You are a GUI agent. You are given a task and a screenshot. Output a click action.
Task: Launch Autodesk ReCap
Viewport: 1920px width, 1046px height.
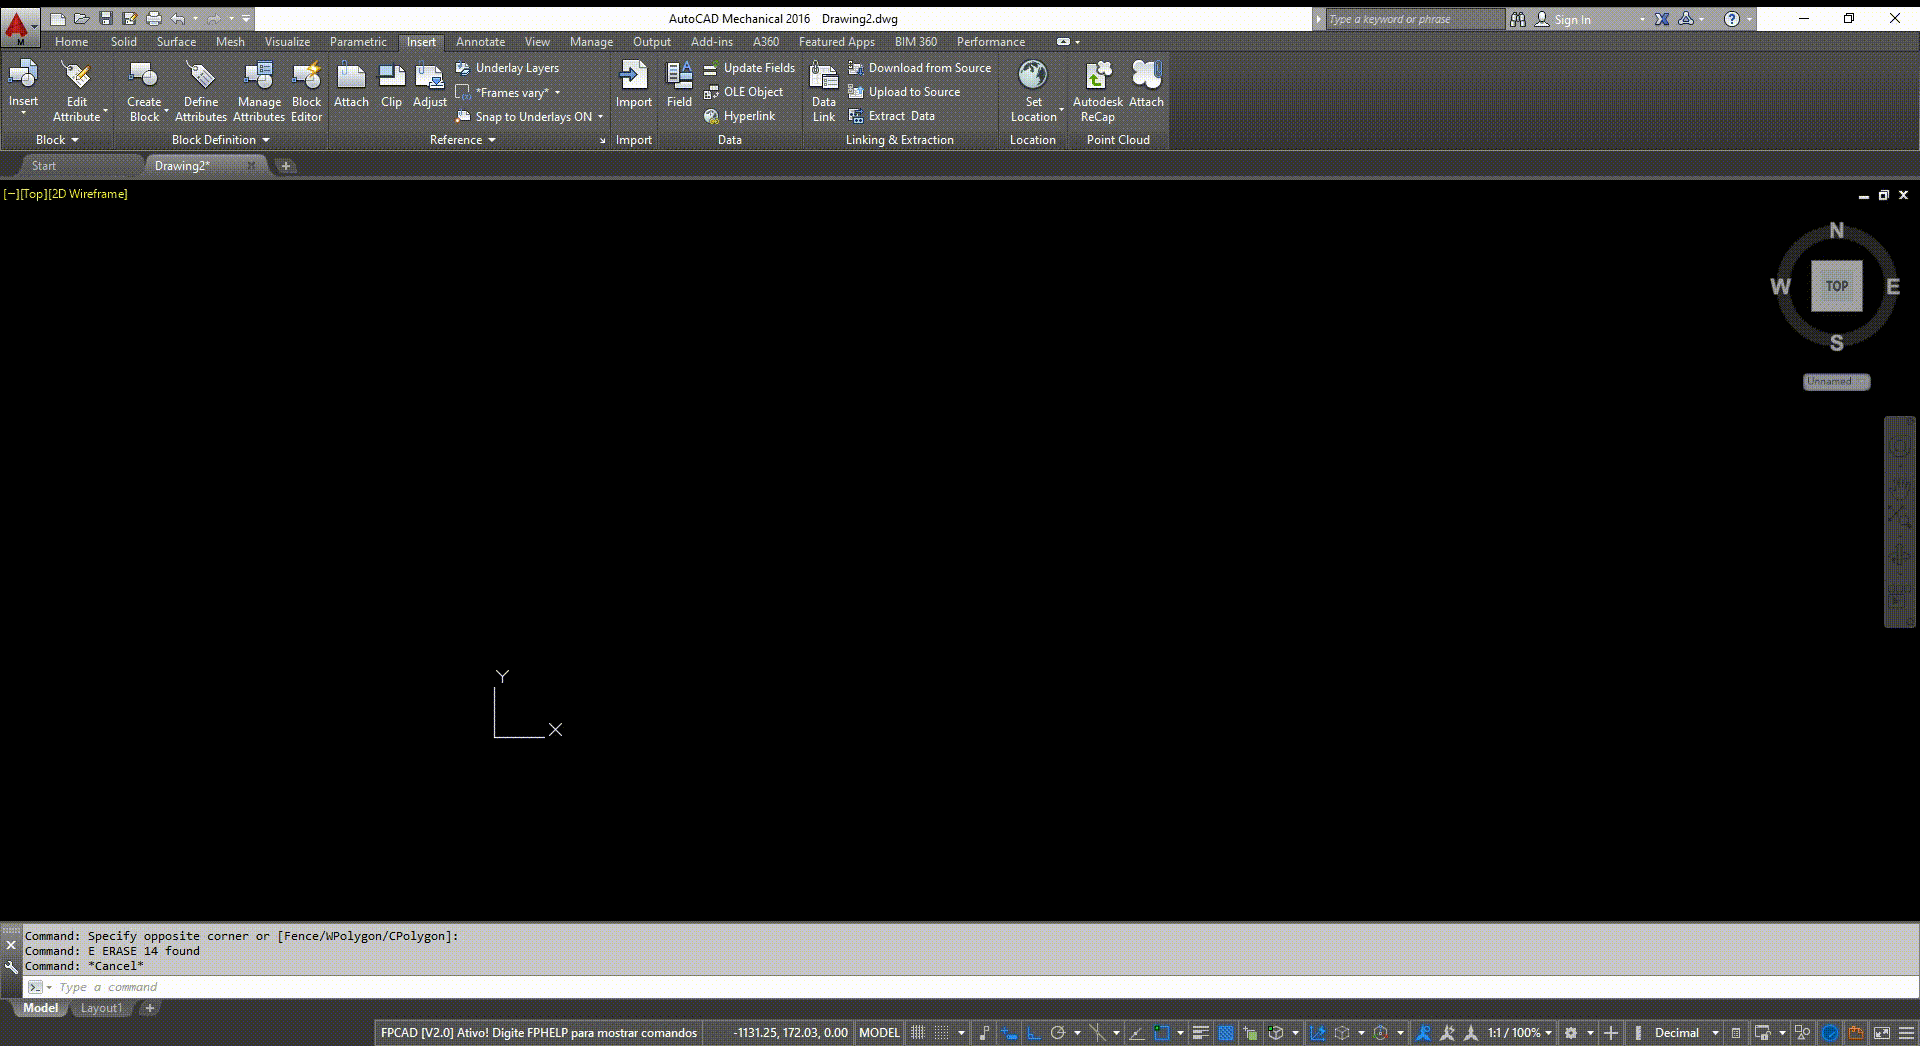coord(1097,90)
